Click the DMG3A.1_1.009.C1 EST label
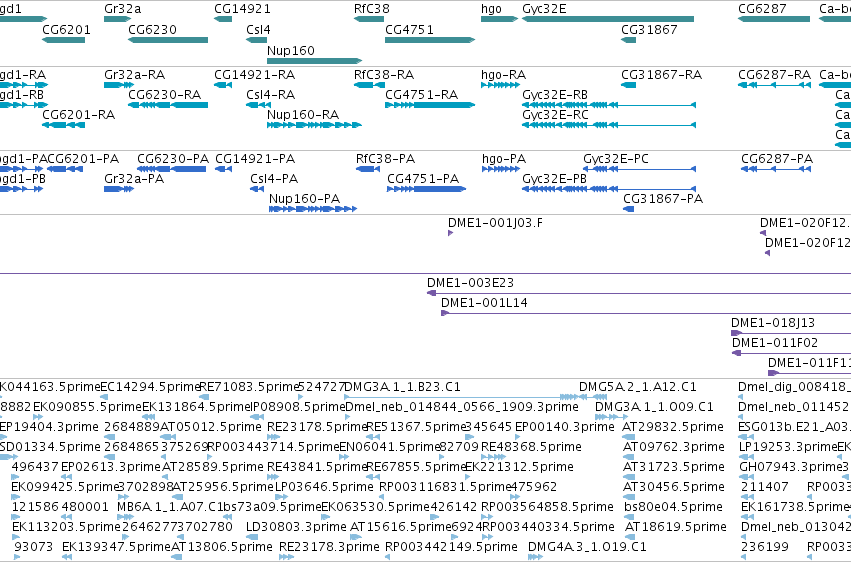This screenshot has width=851, height=562. click(x=654, y=407)
